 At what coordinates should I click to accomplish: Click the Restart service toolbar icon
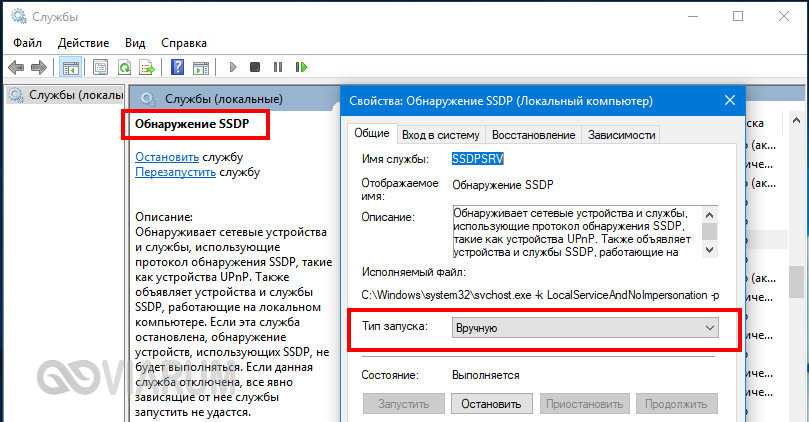click(x=299, y=68)
